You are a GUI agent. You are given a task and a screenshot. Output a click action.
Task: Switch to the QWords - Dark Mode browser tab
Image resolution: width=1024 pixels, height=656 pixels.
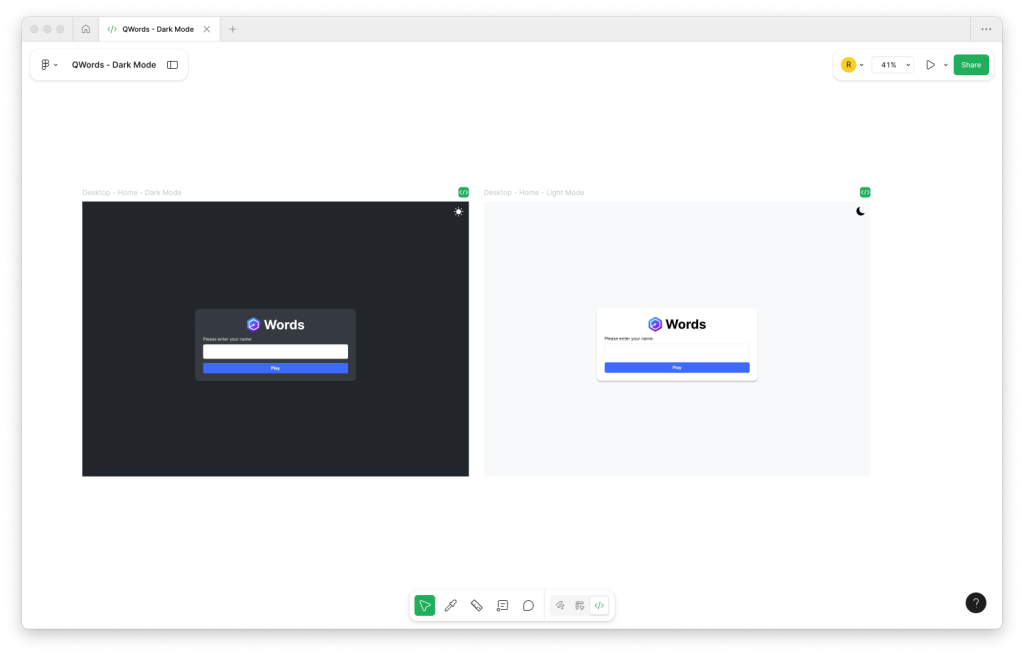tap(160, 29)
